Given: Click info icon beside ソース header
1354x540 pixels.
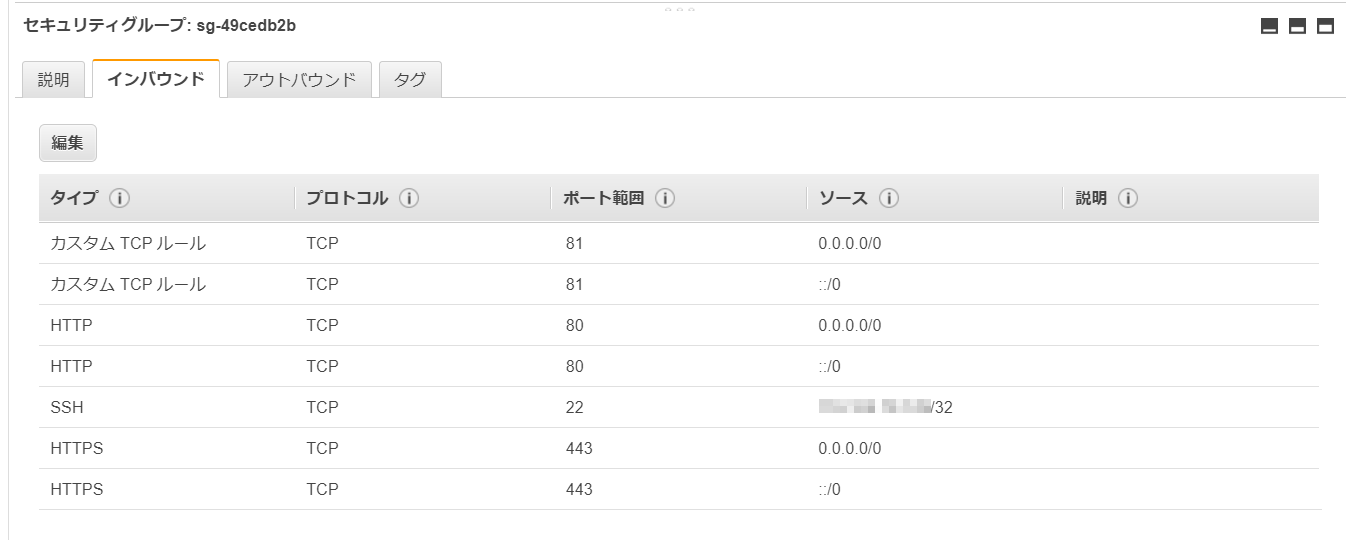Looking at the screenshot, I should tap(888, 198).
